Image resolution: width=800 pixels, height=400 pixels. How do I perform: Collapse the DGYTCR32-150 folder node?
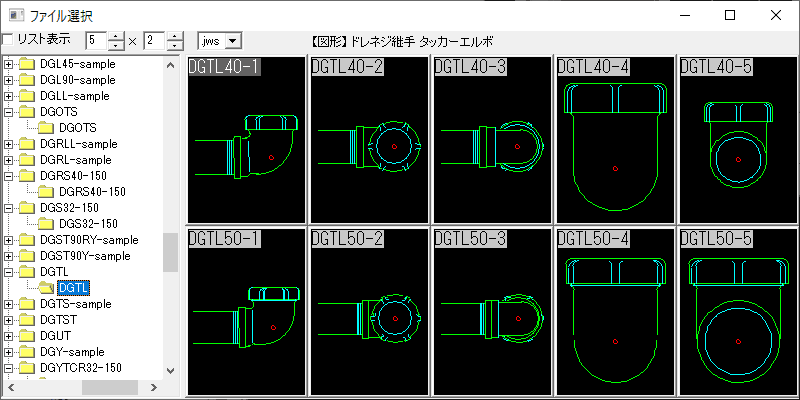point(9,368)
